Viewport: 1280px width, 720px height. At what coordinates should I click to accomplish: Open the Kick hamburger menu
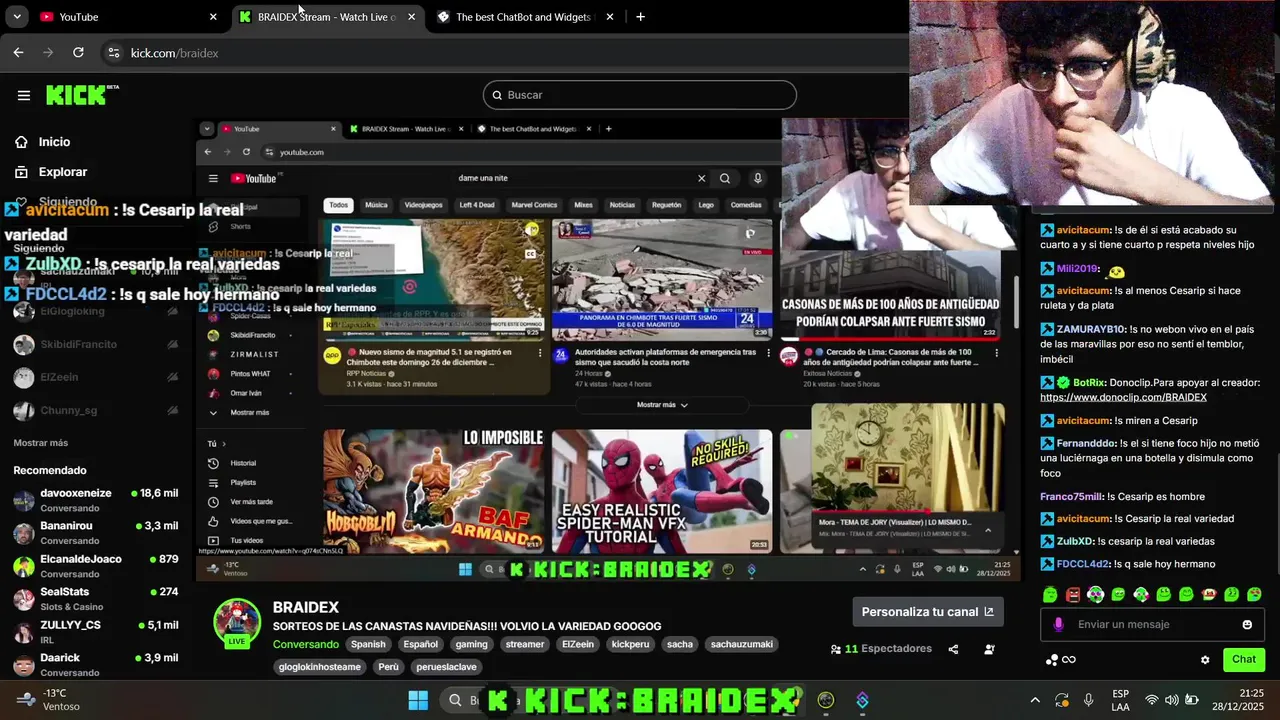pos(24,95)
